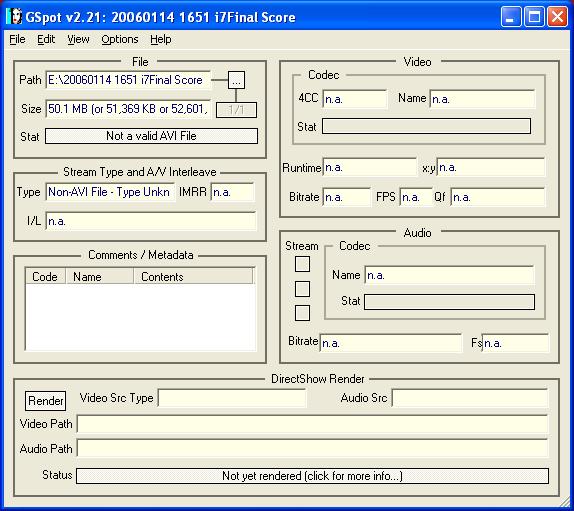Click the Video codec Stat progress bar
This screenshot has width=574, height=511.
pyautogui.click(x=426, y=126)
